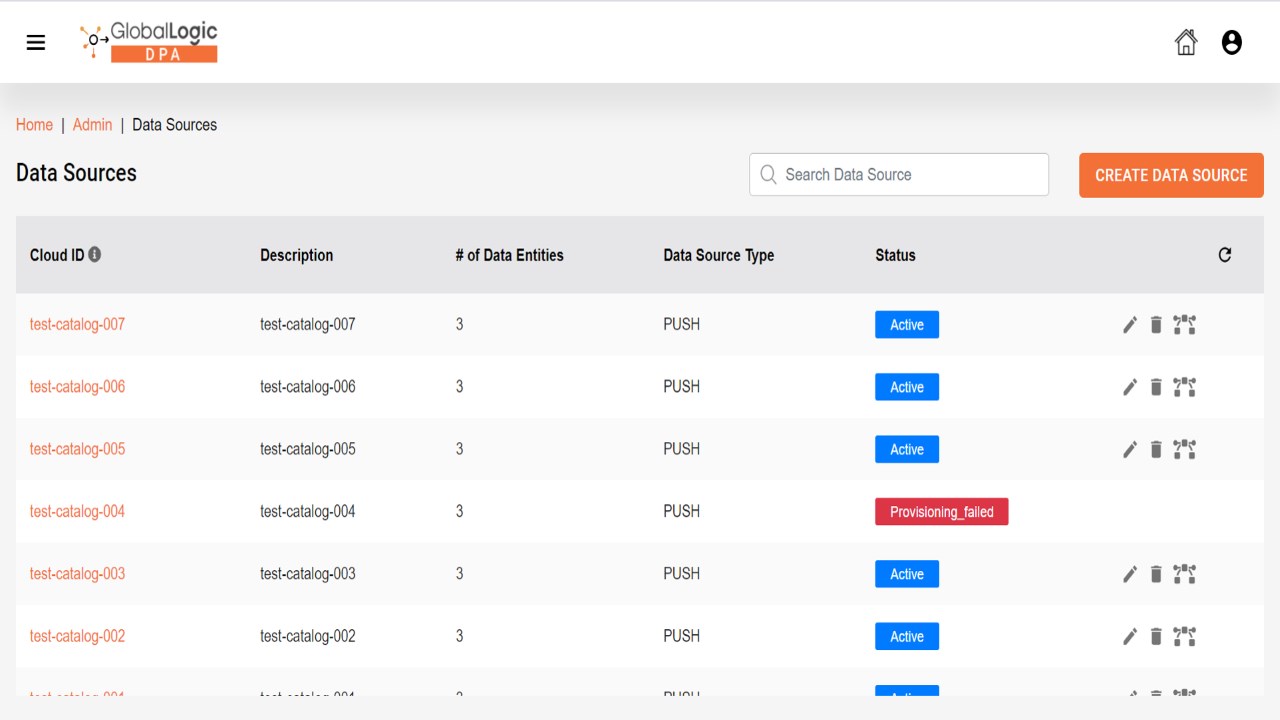Open the user account profile icon
This screenshot has height=720, width=1280.
pos(1232,42)
